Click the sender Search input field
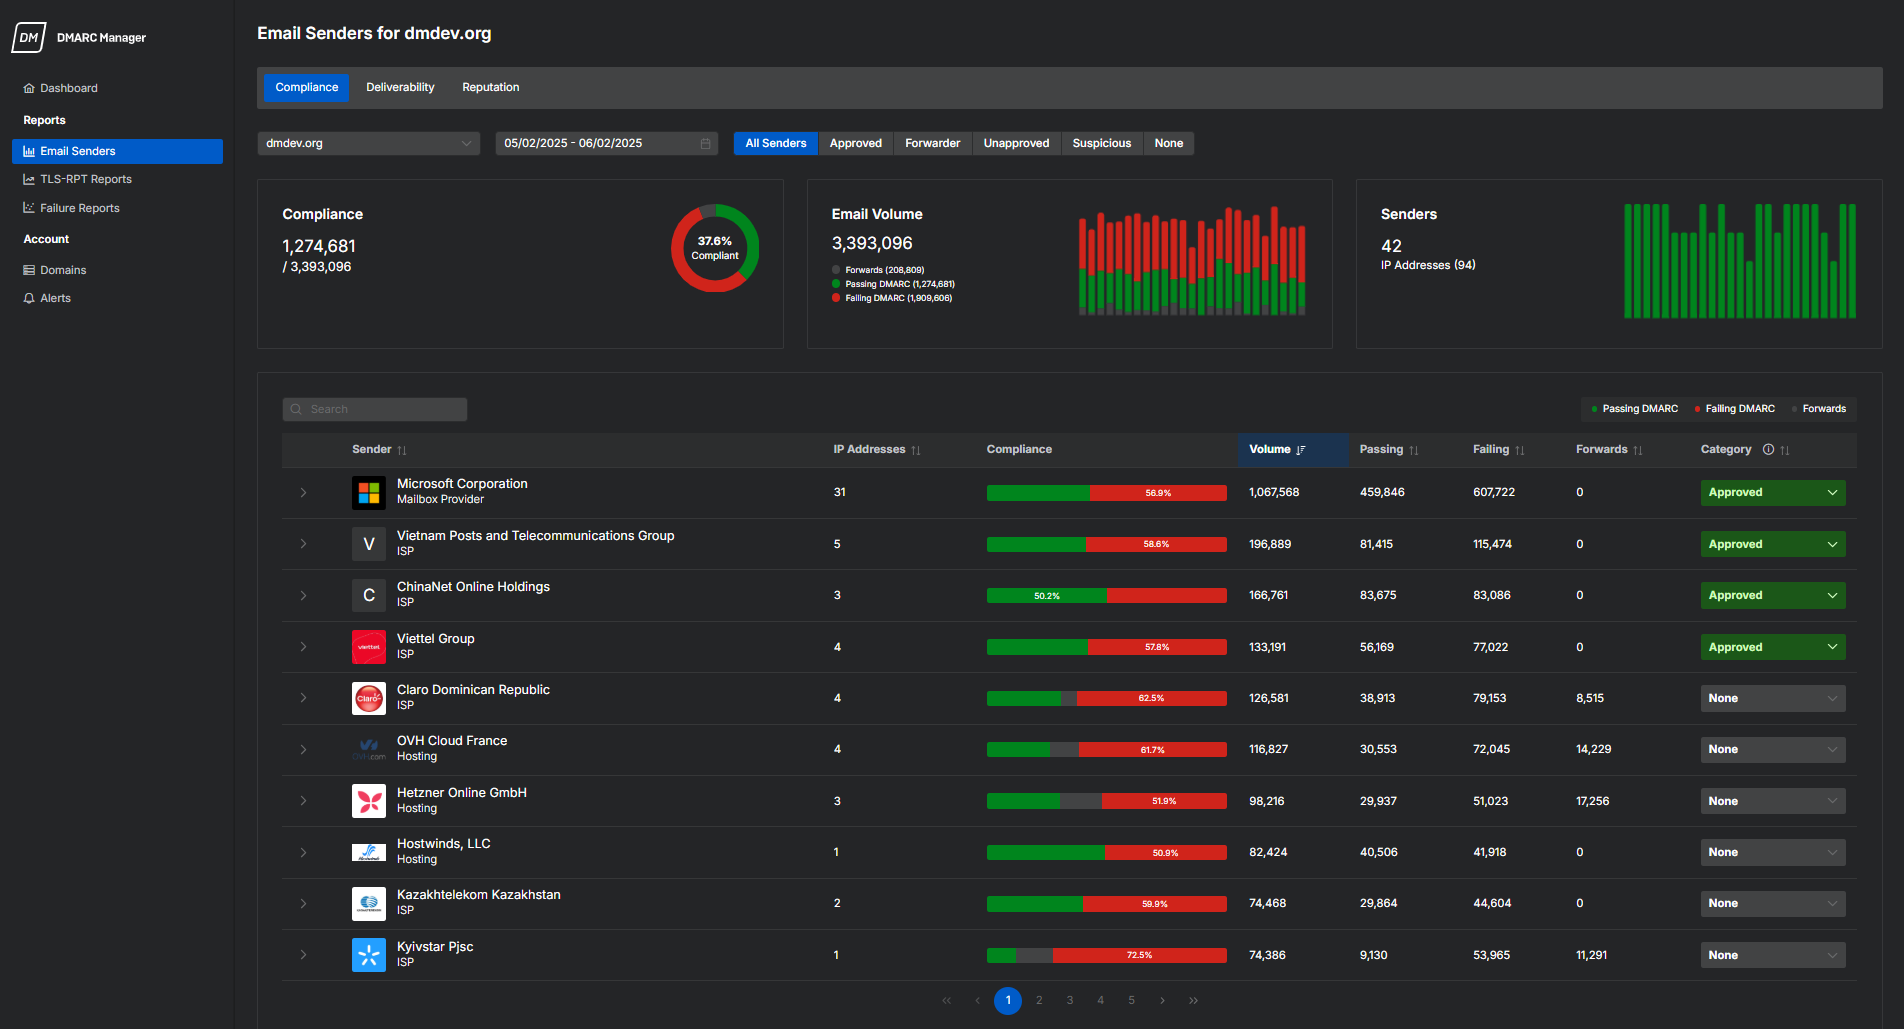 pyautogui.click(x=375, y=410)
